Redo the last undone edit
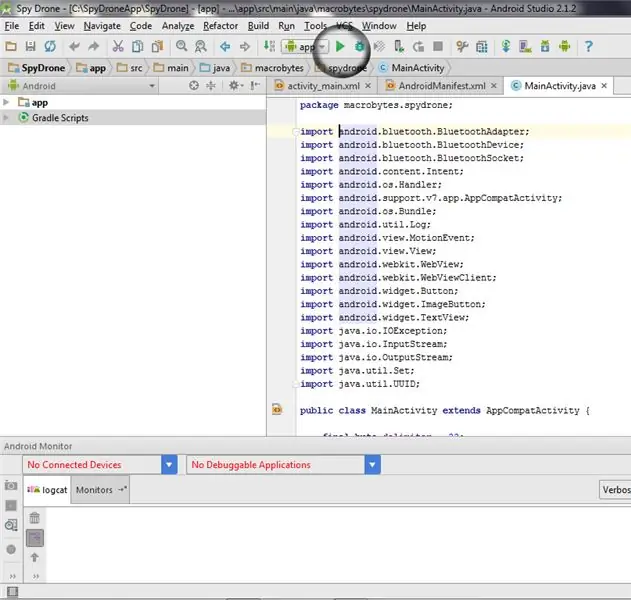Screen dimensions: 631x600 [93, 47]
